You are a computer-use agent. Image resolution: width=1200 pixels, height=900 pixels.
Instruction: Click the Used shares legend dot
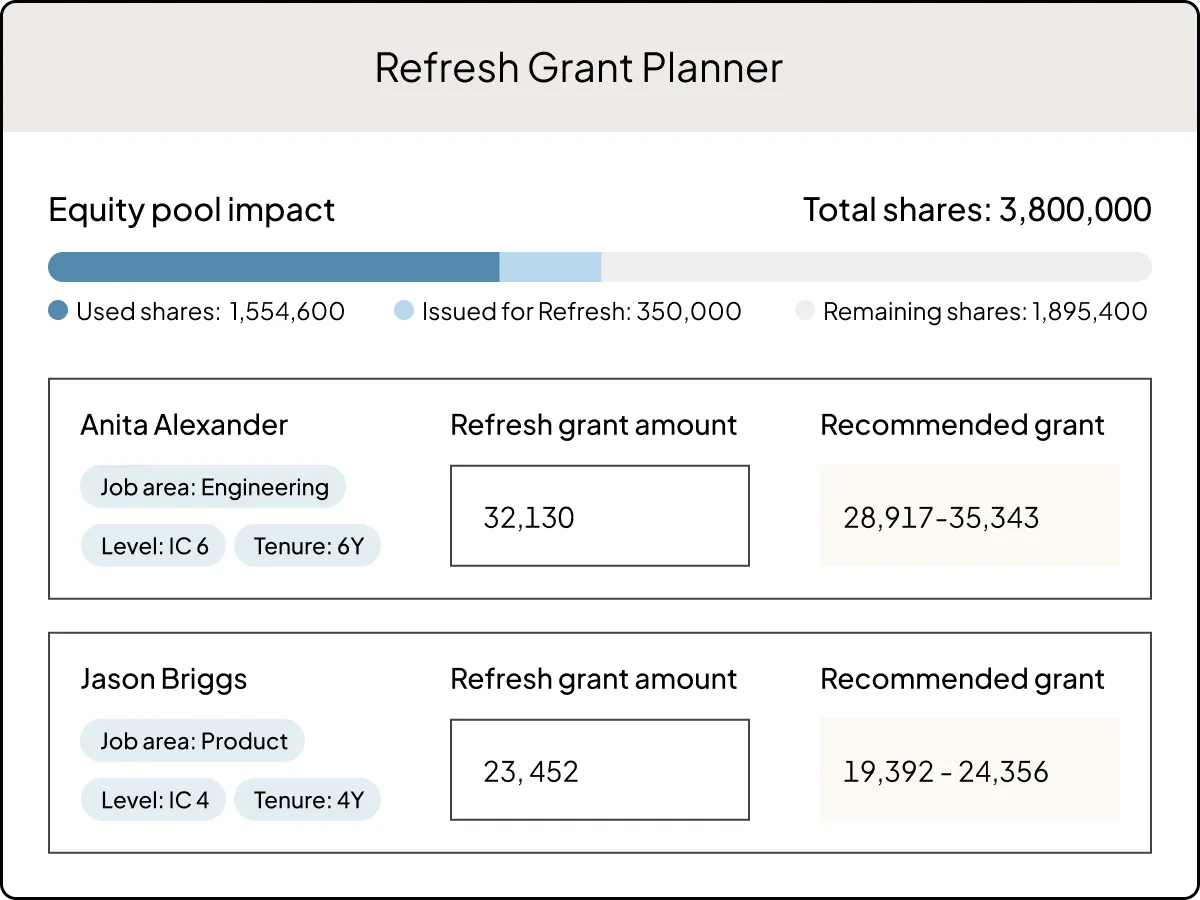tap(57, 311)
